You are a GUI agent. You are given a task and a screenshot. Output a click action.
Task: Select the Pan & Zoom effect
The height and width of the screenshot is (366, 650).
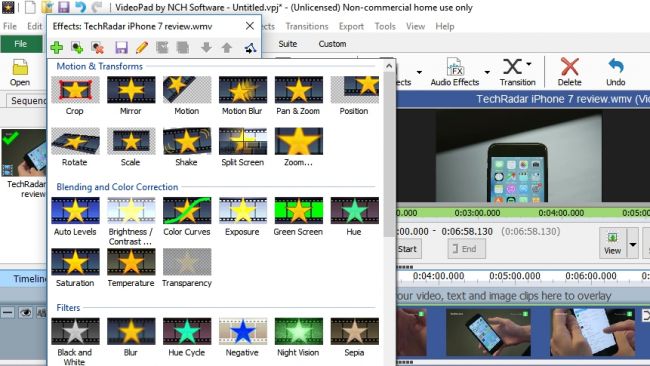298,96
